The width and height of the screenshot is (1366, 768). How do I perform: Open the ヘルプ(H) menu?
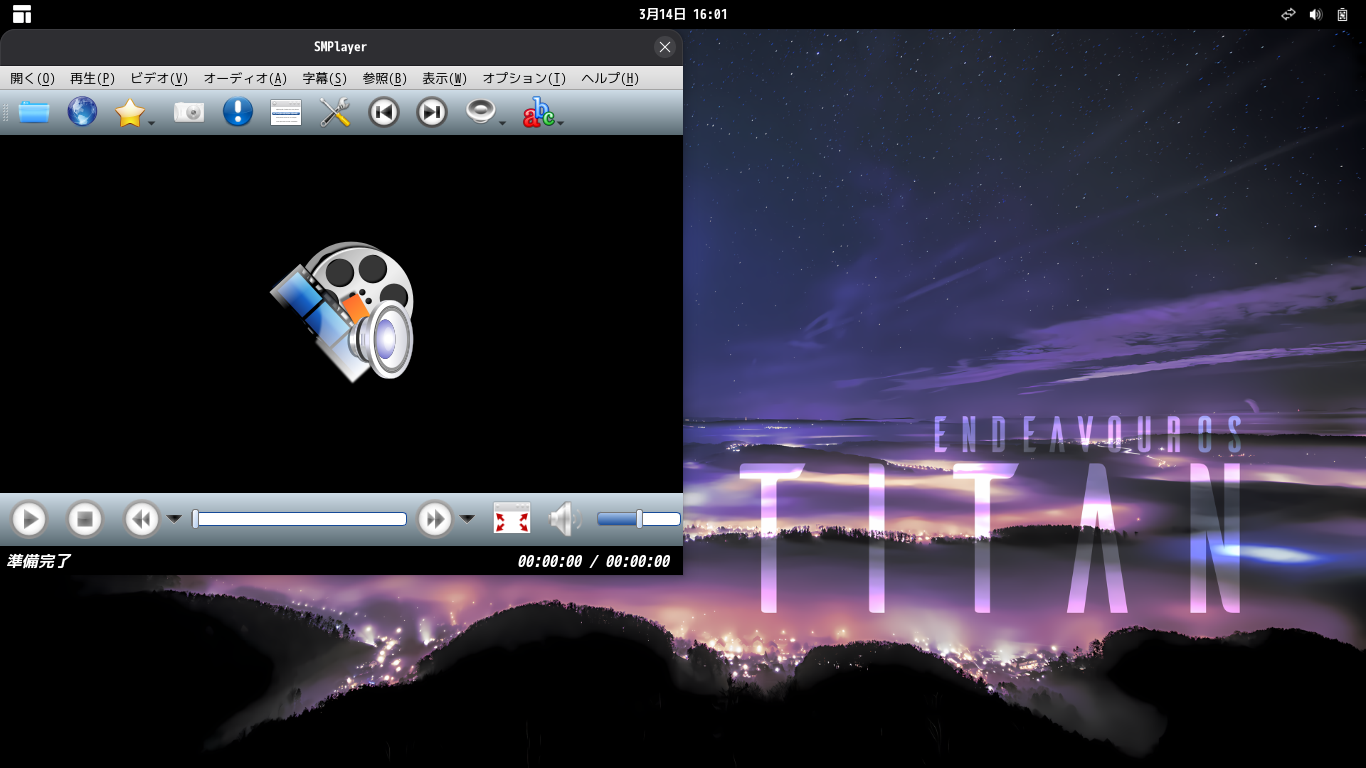[x=610, y=79]
